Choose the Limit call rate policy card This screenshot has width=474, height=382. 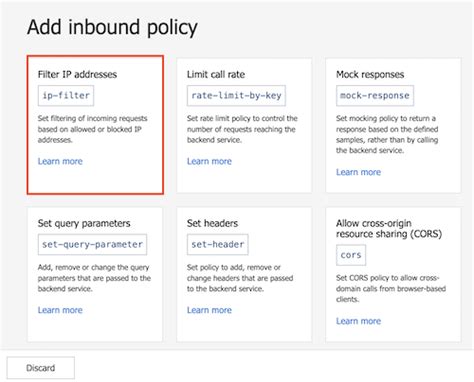point(244,125)
